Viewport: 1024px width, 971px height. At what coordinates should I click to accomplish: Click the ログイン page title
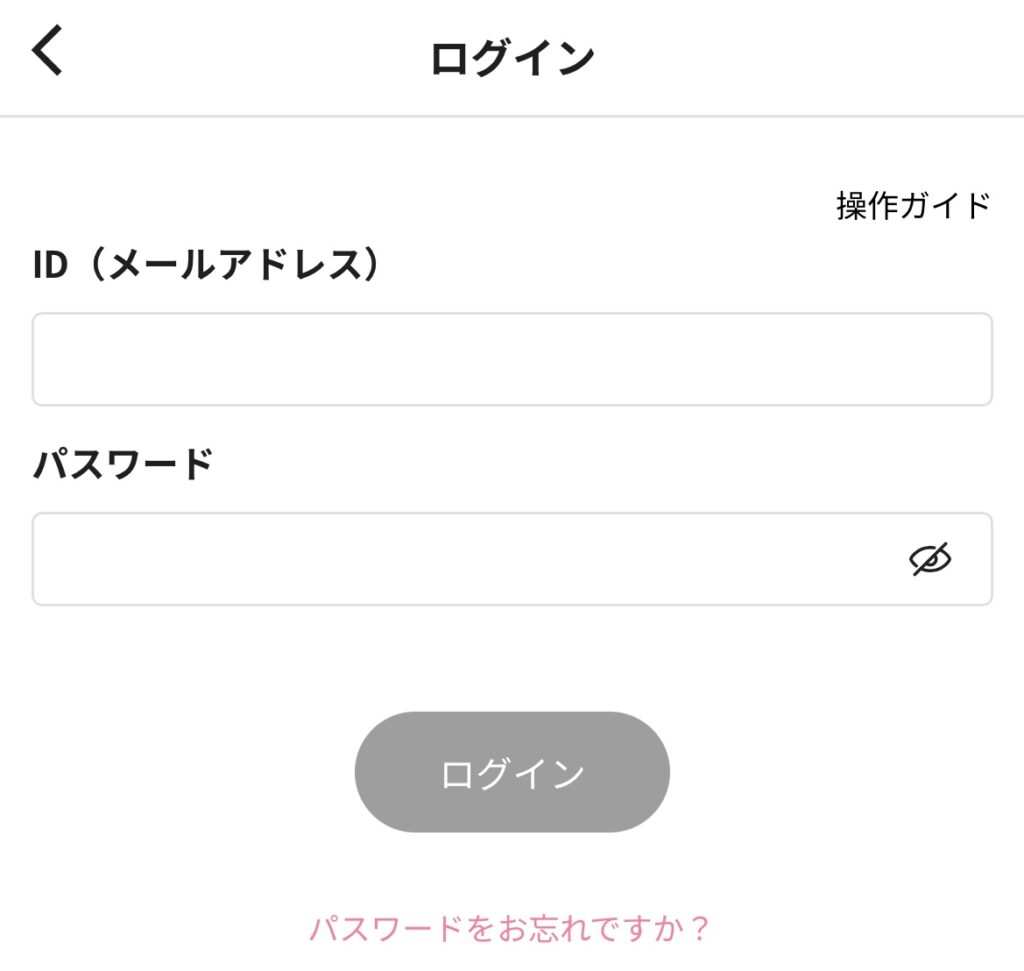click(x=512, y=59)
